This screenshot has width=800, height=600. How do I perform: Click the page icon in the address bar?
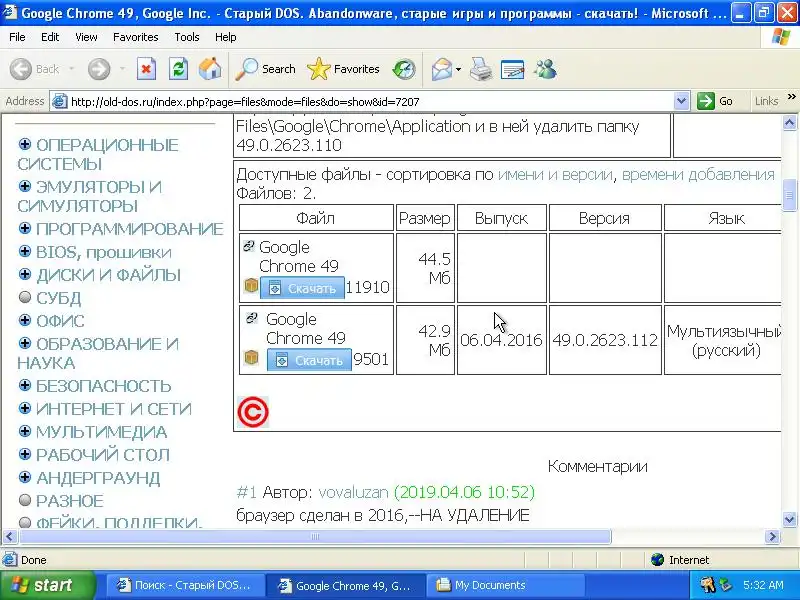[x=60, y=101]
